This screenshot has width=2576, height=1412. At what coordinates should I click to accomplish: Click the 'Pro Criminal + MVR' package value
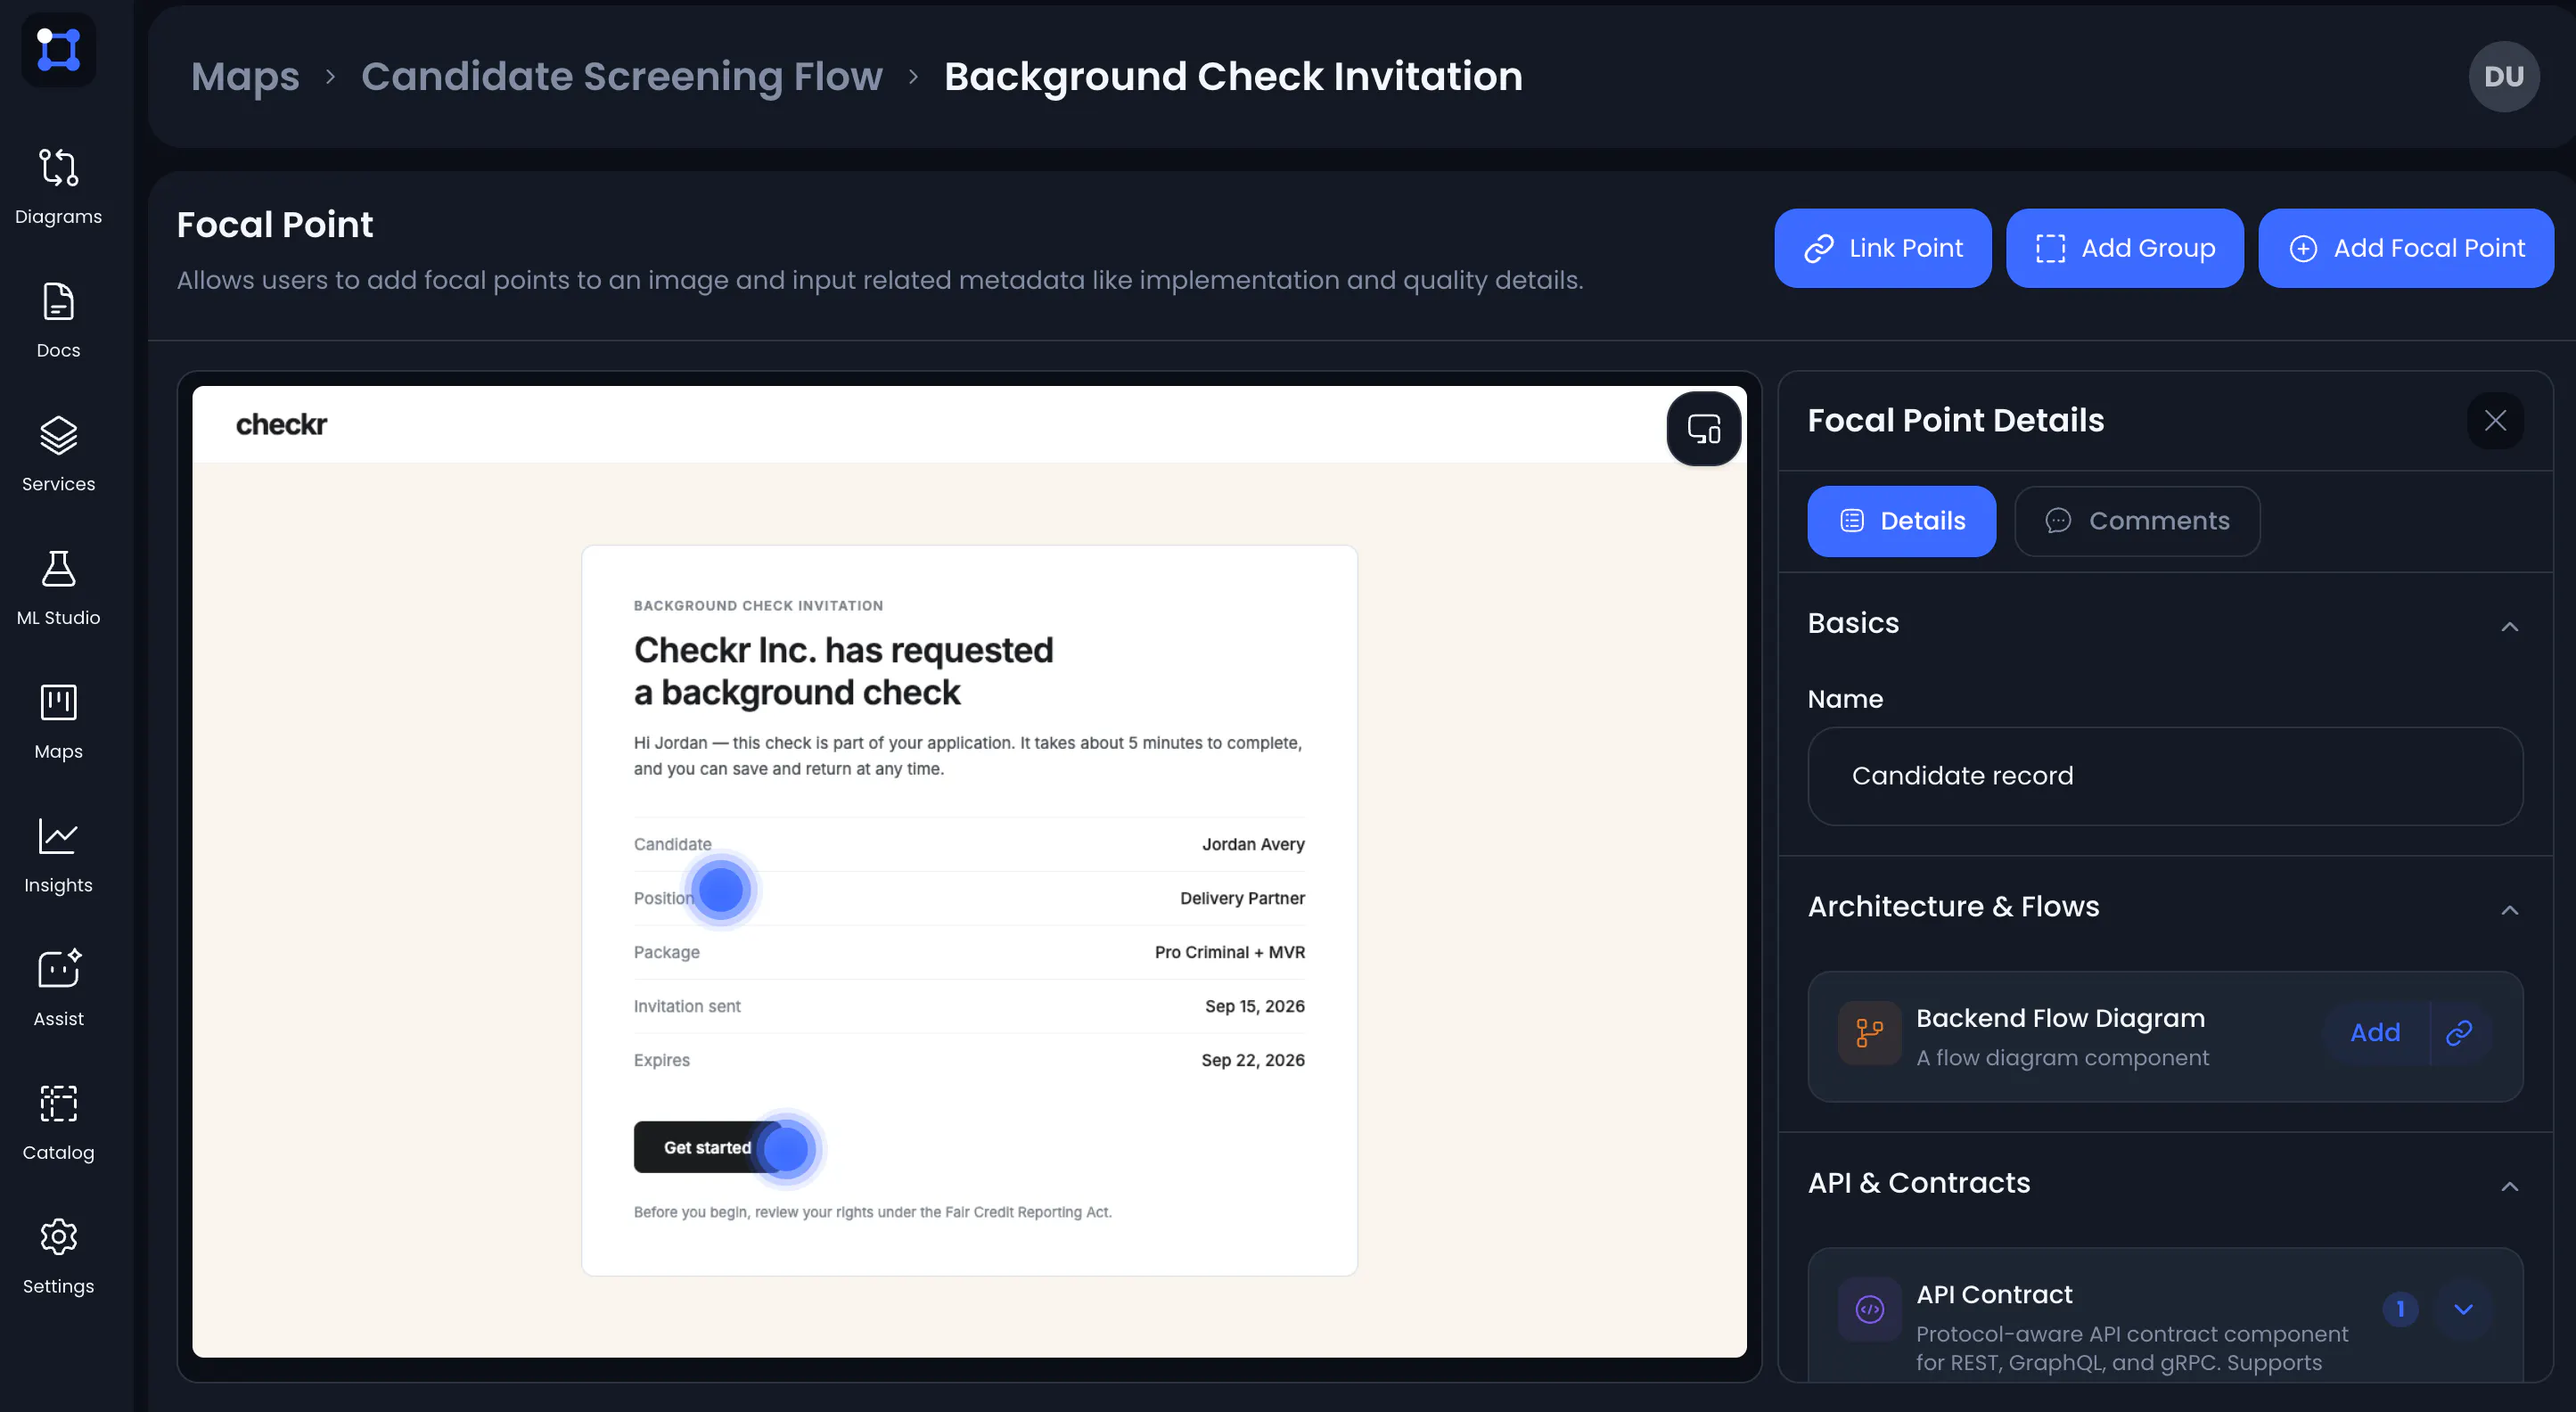pyautogui.click(x=1229, y=952)
